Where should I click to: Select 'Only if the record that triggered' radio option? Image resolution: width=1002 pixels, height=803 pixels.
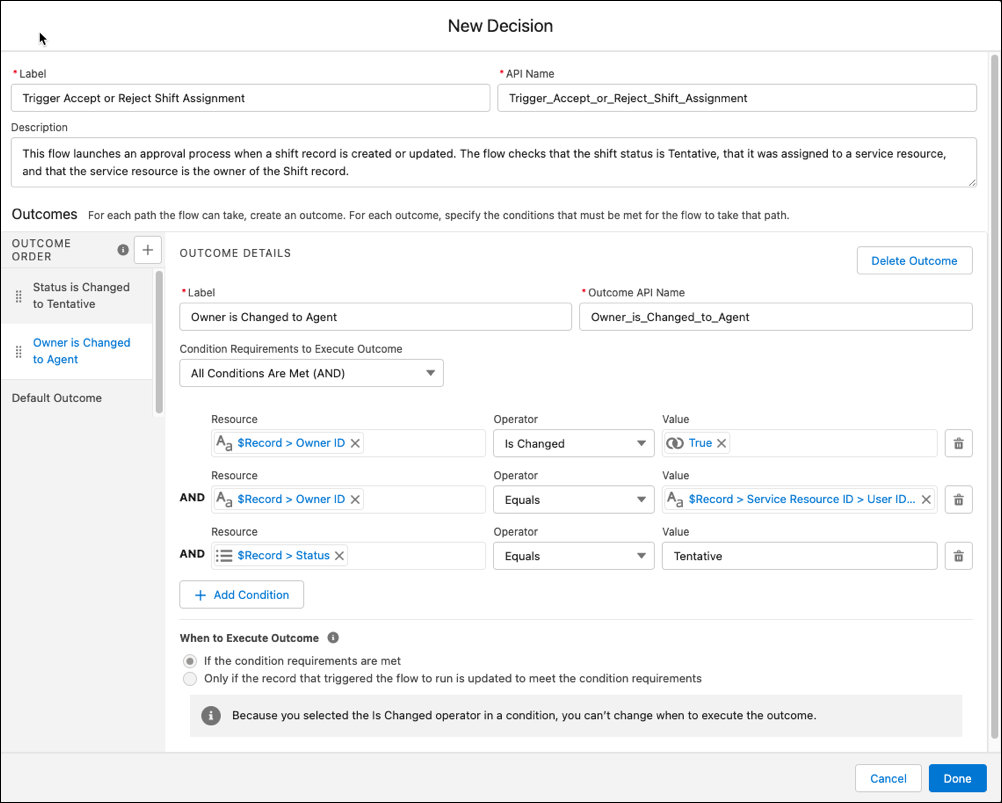[190, 678]
